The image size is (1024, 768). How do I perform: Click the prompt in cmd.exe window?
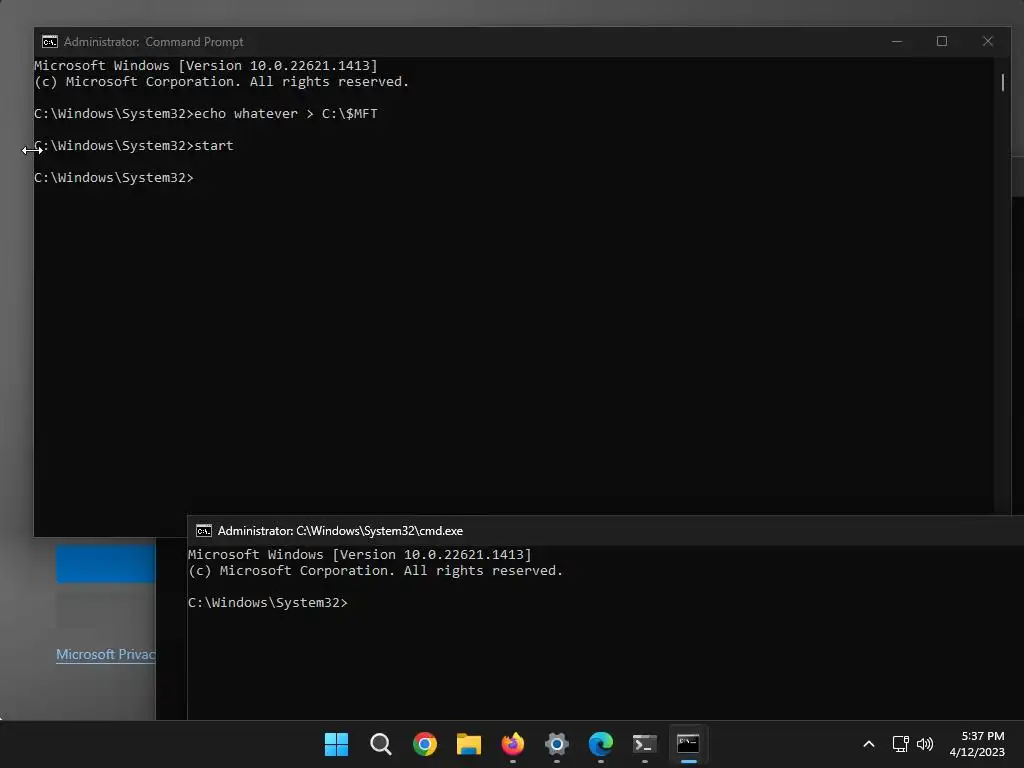coord(268,603)
